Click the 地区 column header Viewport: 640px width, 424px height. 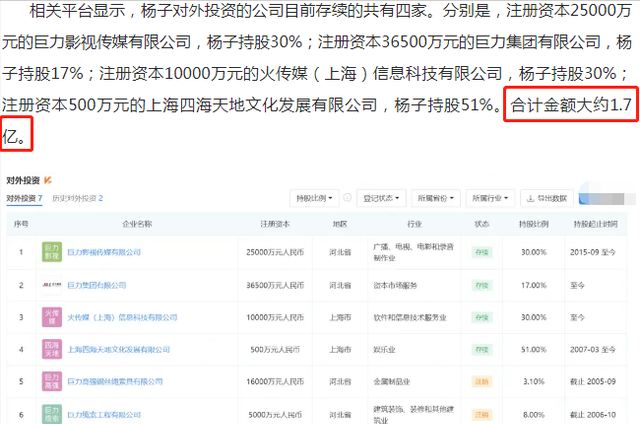coord(340,224)
